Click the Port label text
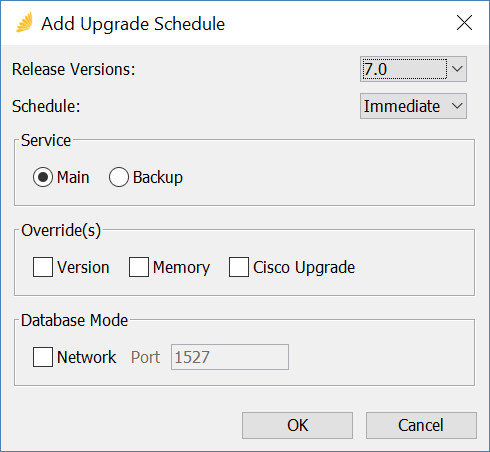 click(145, 357)
